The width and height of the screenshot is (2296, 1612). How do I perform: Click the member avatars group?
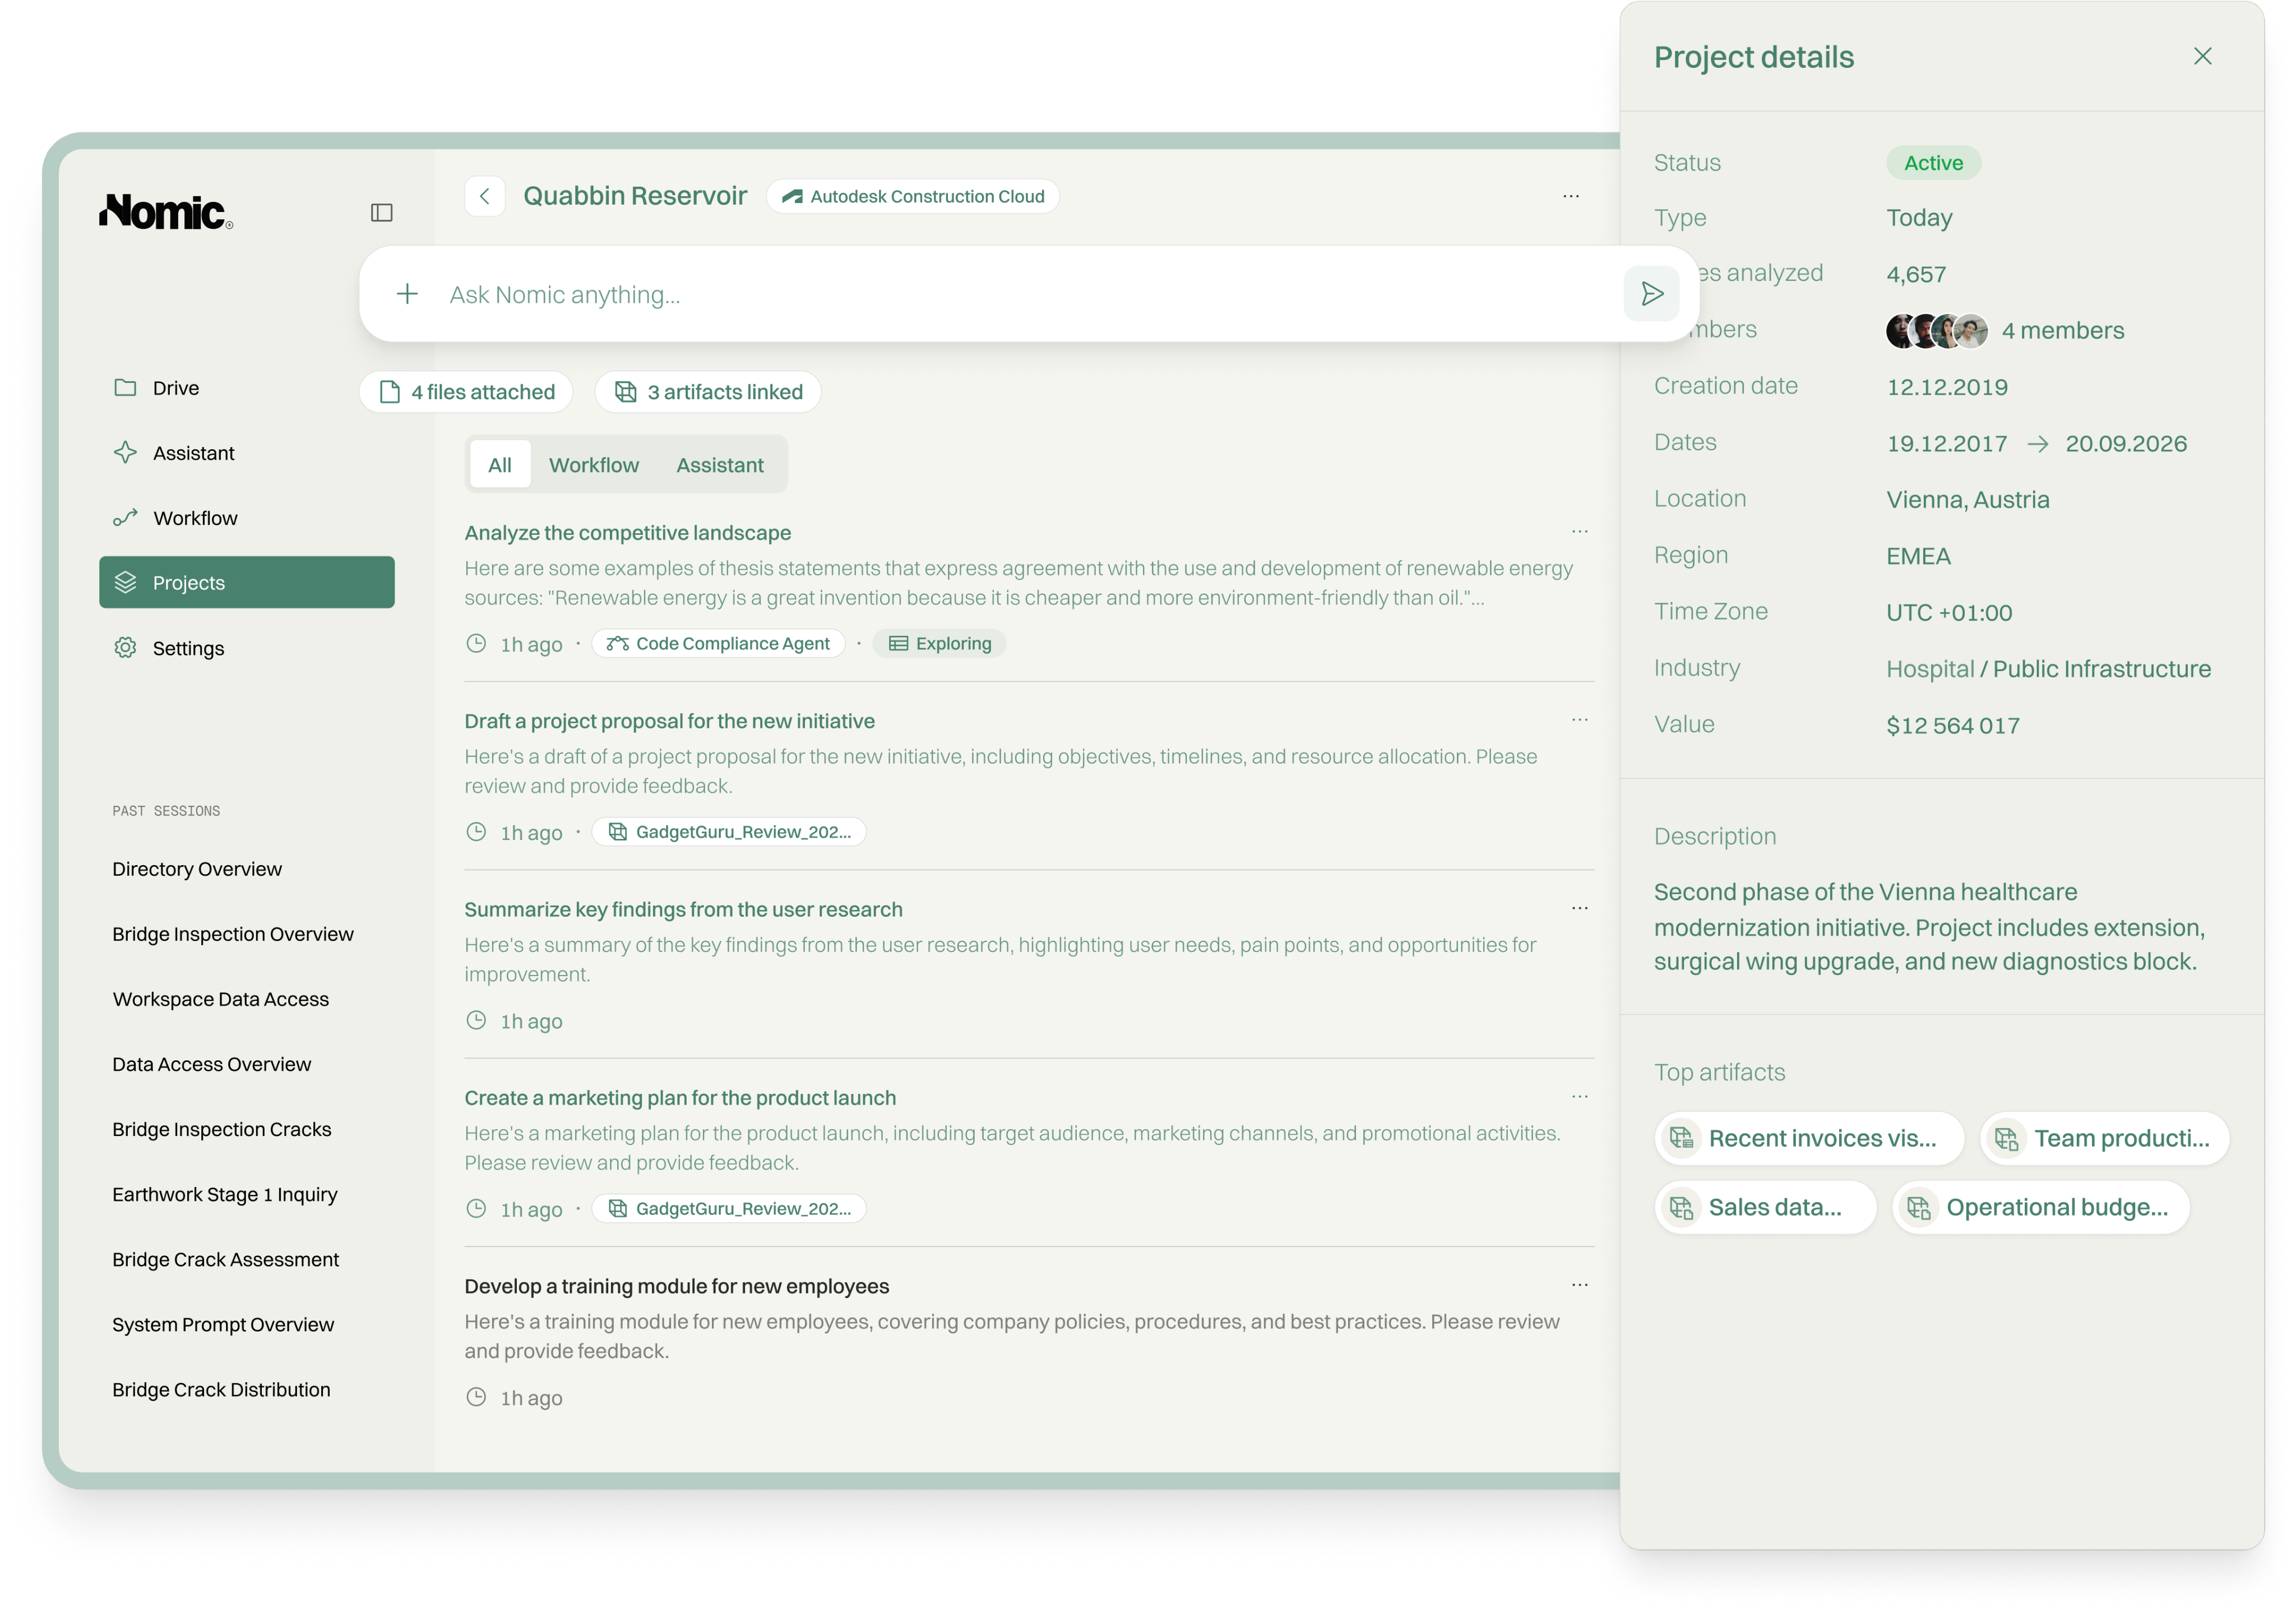click(1936, 331)
